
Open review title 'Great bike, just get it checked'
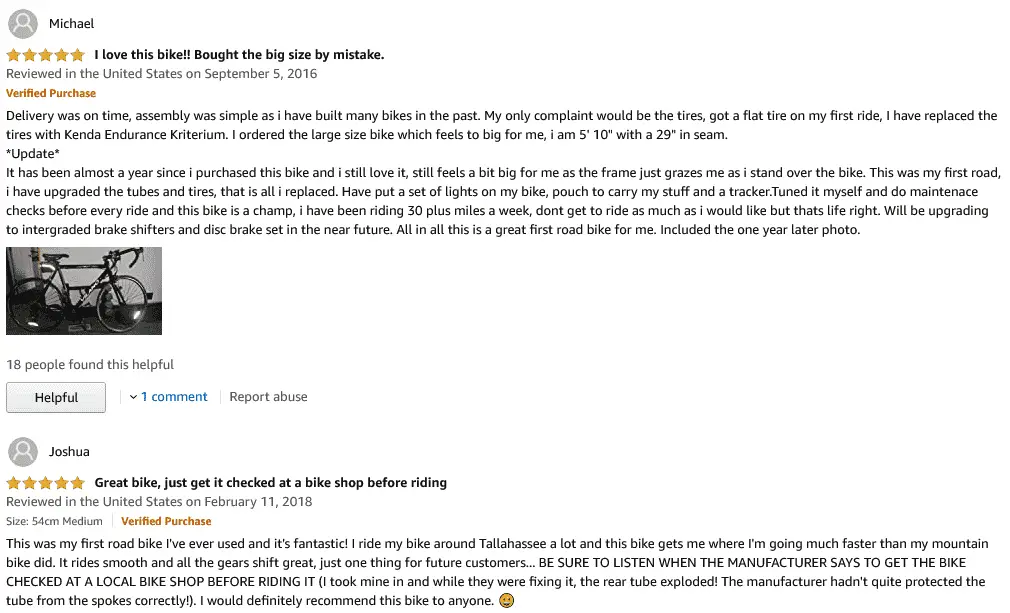click(271, 483)
